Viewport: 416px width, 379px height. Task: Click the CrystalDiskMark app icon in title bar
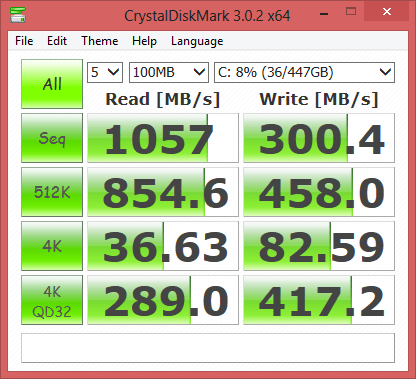[18, 15]
